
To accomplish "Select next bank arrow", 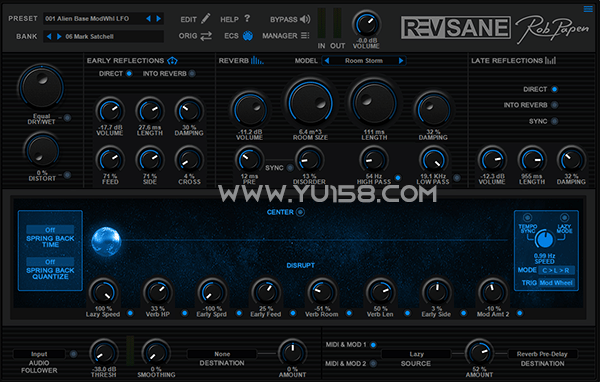I will [x=59, y=36].
